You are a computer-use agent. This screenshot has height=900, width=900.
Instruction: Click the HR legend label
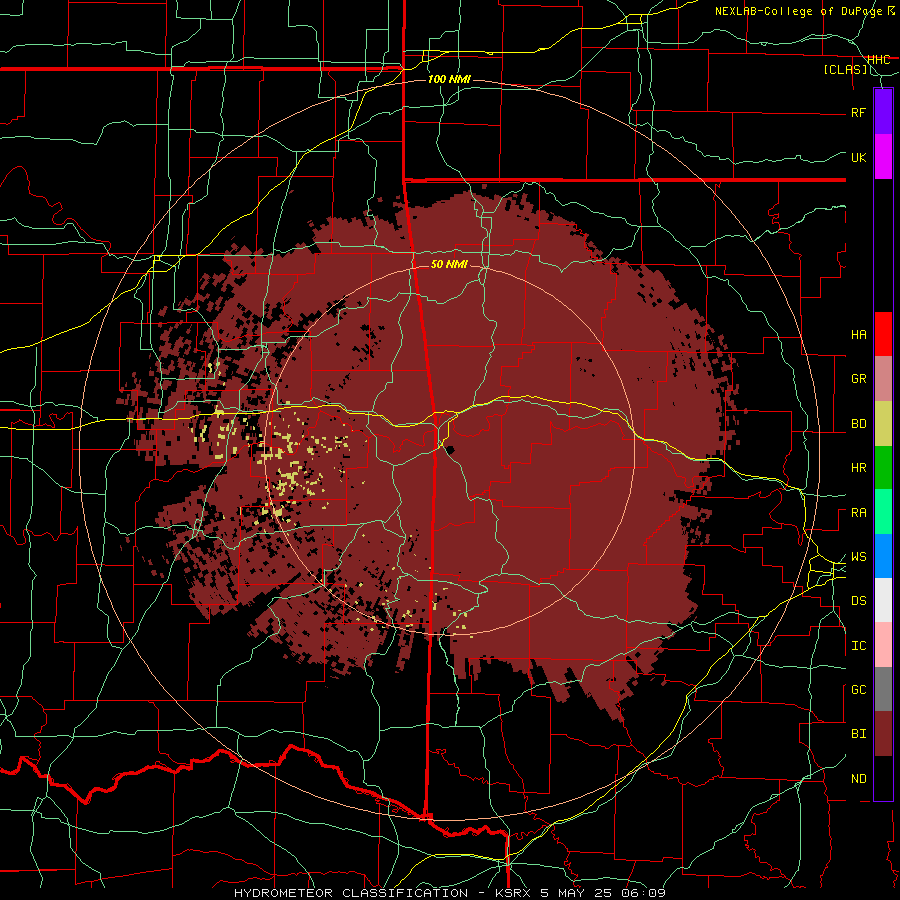pyautogui.click(x=859, y=468)
